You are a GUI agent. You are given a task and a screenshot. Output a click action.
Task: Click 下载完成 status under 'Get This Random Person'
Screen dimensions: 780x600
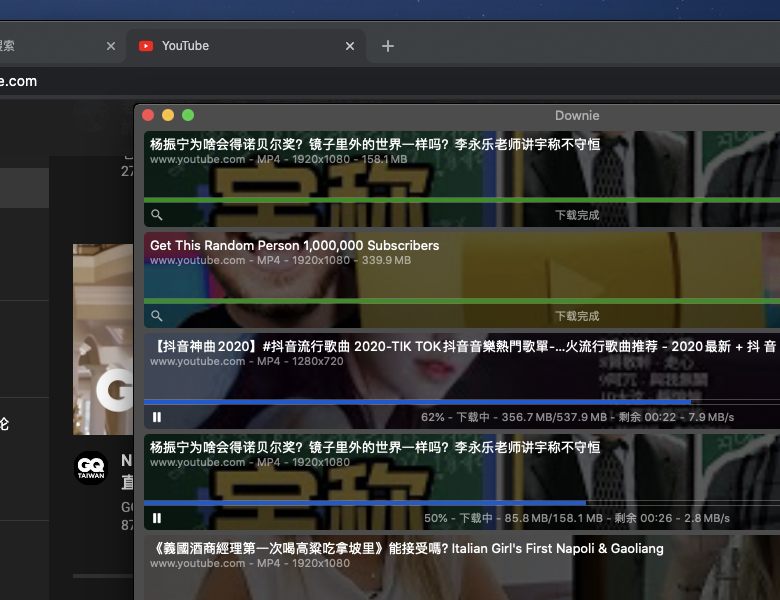click(x=577, y=316)
